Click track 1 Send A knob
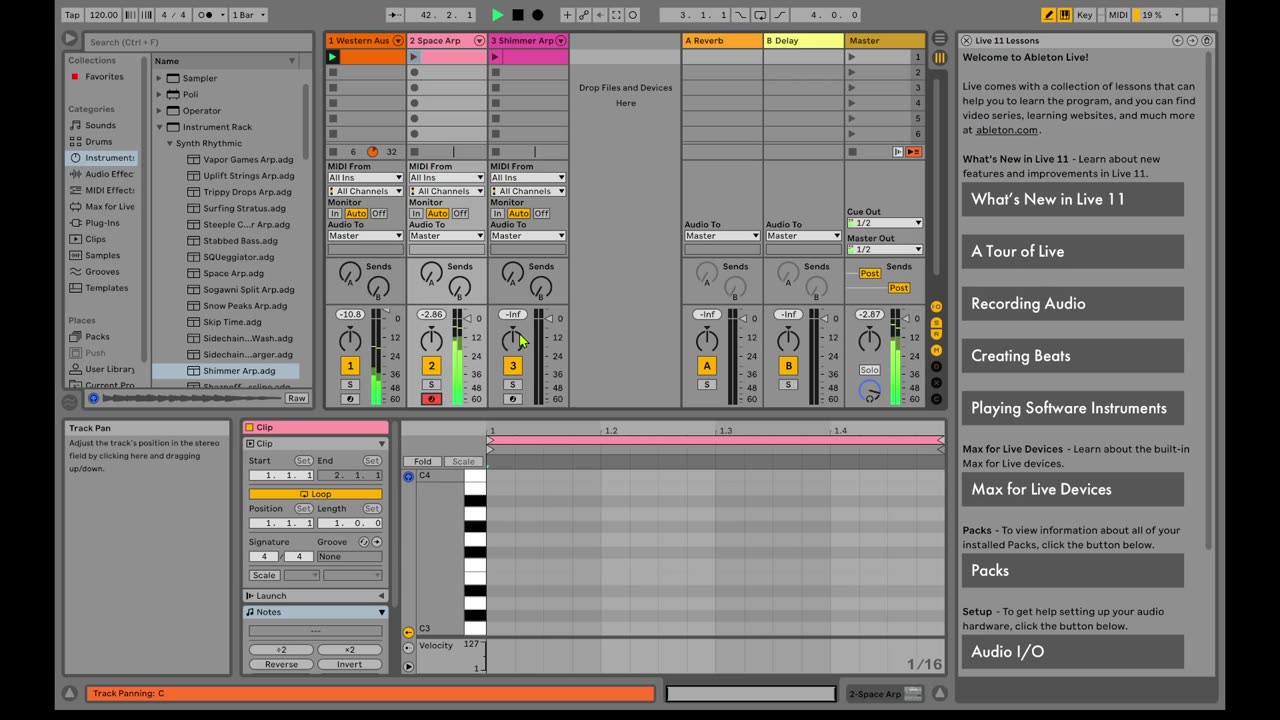 point(349,272)
